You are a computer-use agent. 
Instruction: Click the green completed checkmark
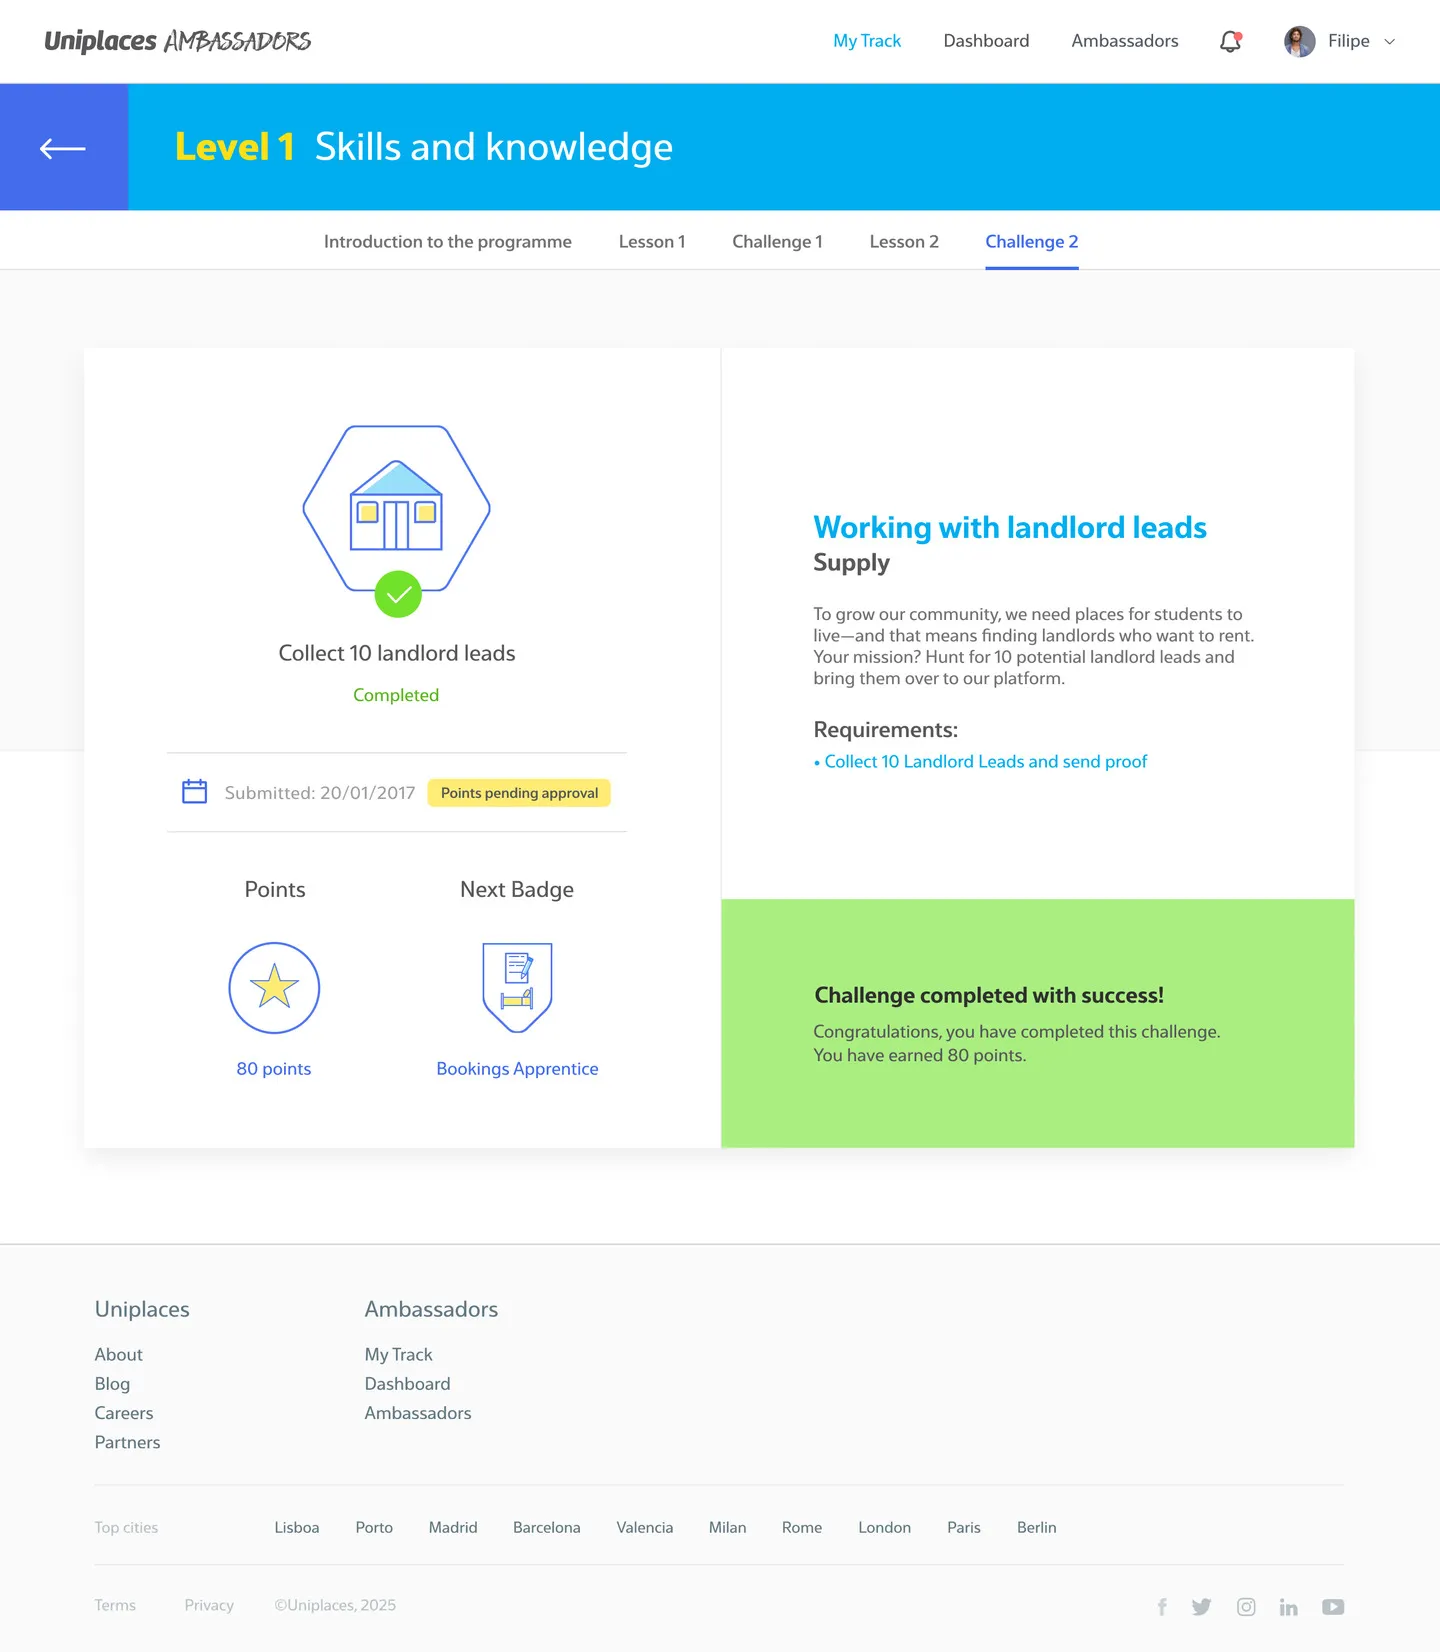[398, 594]
